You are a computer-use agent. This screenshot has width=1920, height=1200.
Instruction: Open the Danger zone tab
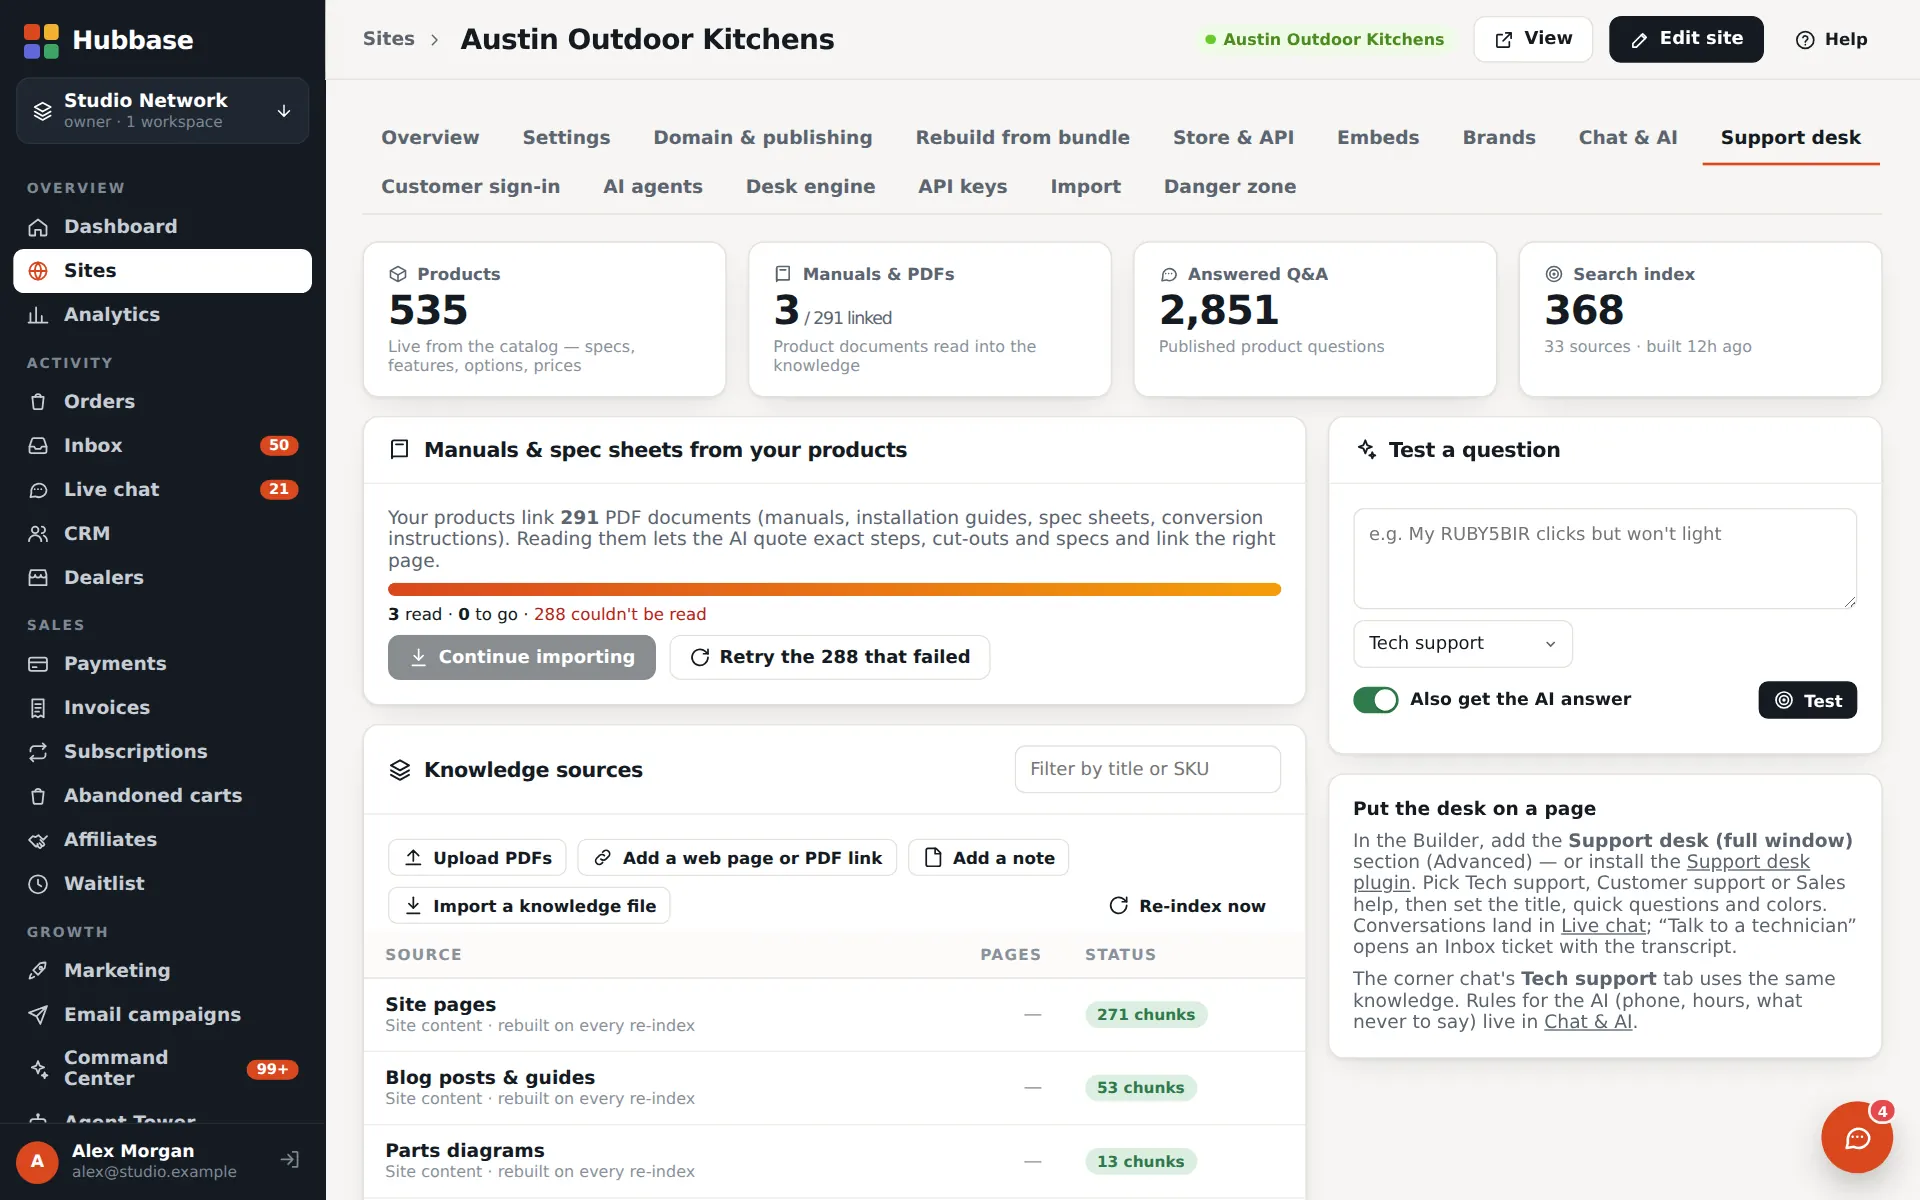coord(1230,187)
